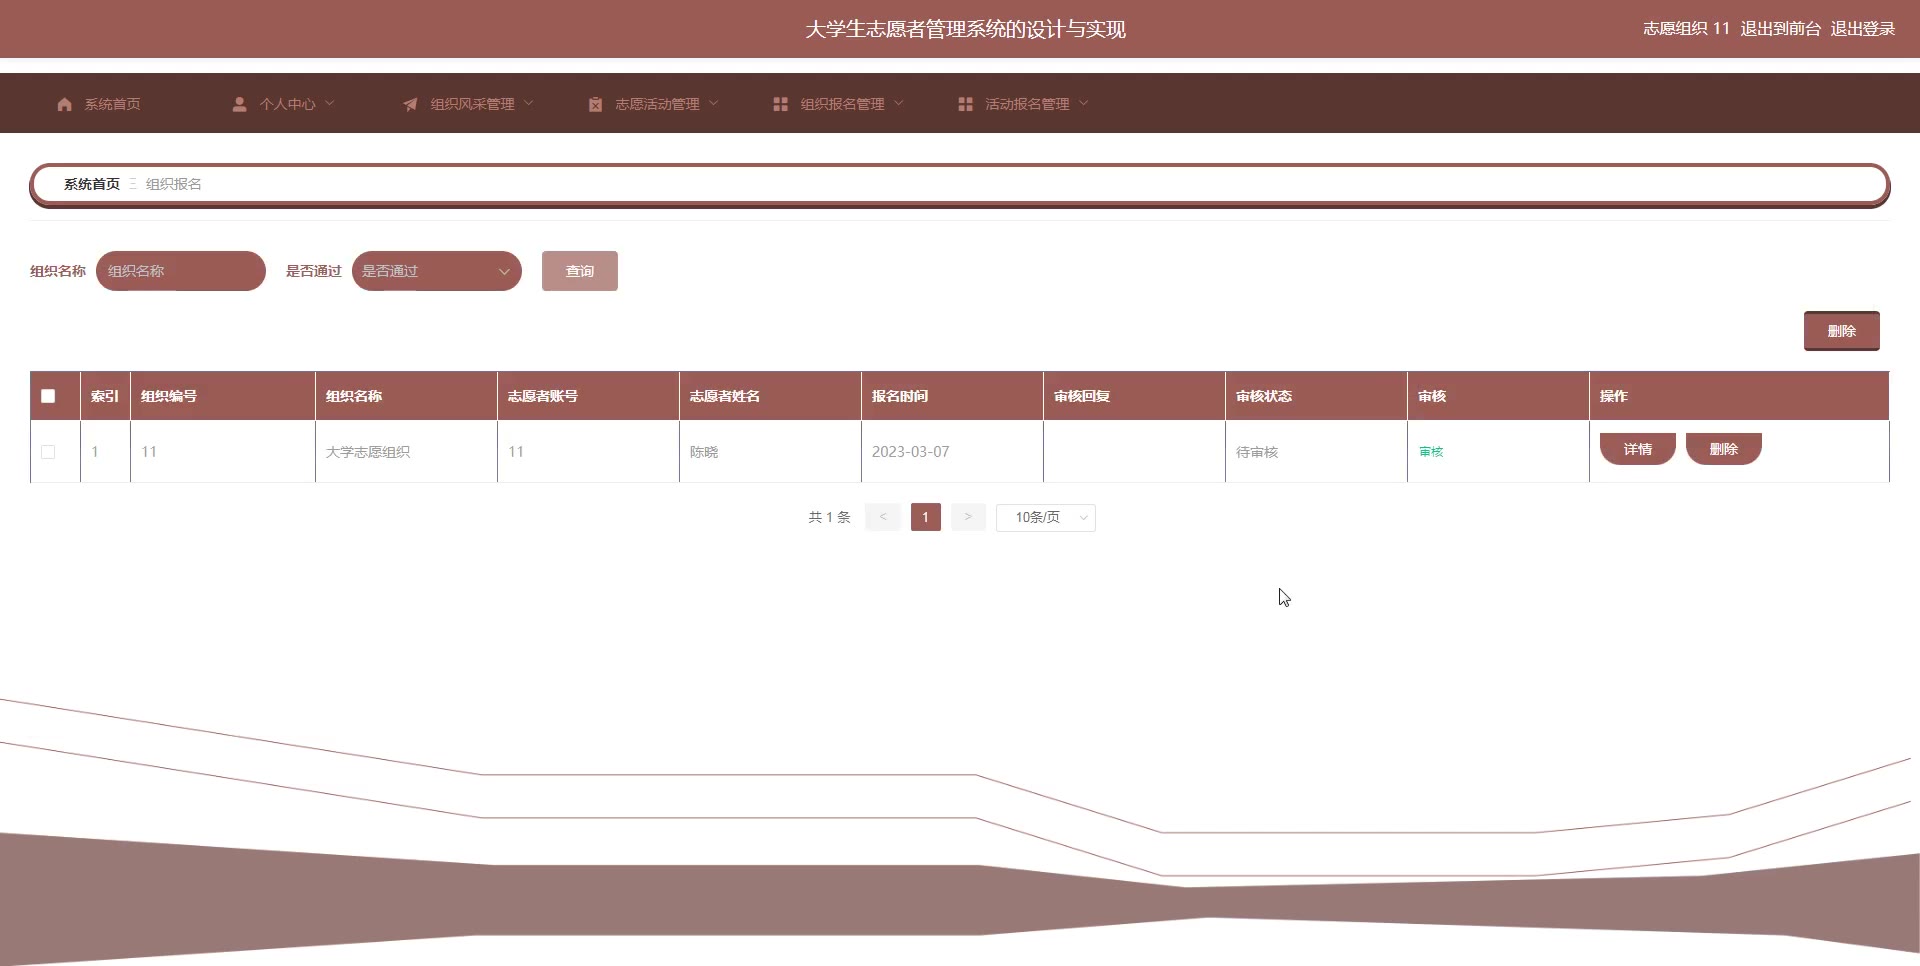Click 删除 in the 大学志愿组织 row

1724,449
